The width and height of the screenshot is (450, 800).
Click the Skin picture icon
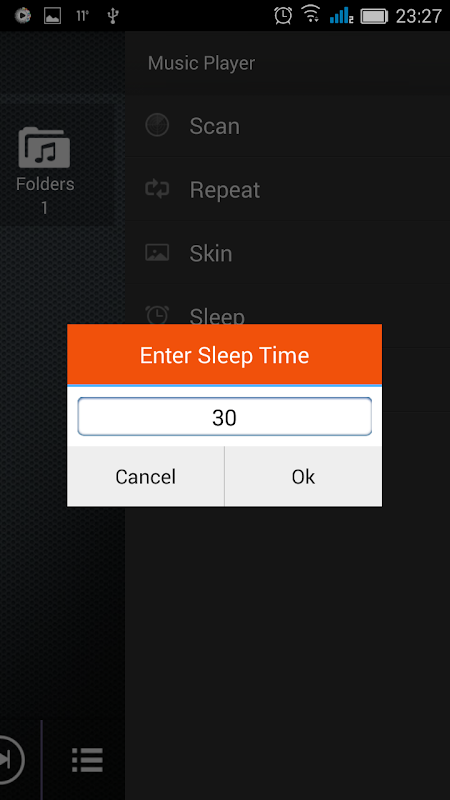(x=157, y=253)
